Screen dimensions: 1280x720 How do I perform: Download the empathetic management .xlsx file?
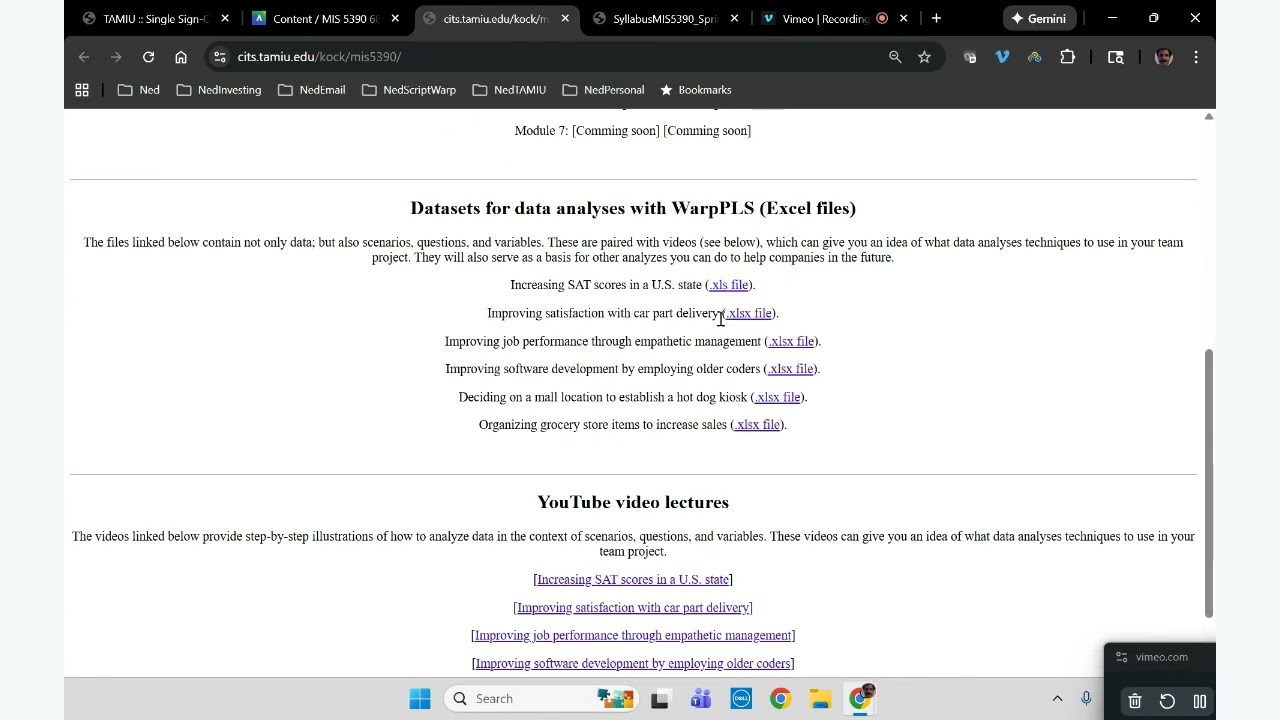[791, 341]
